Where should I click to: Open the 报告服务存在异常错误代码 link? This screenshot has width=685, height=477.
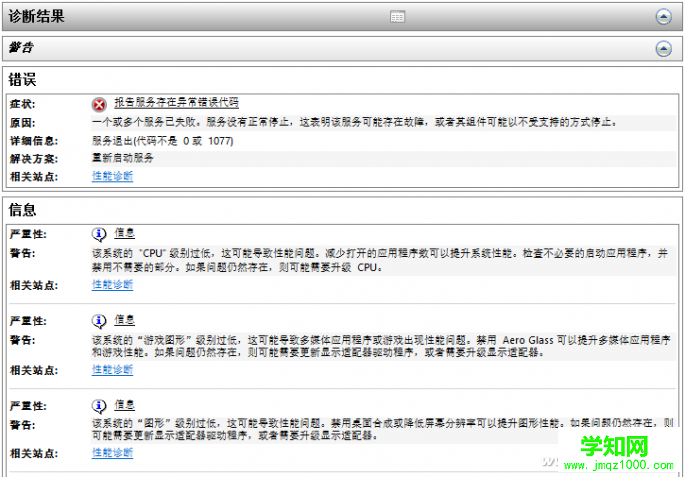click(176, 102)
